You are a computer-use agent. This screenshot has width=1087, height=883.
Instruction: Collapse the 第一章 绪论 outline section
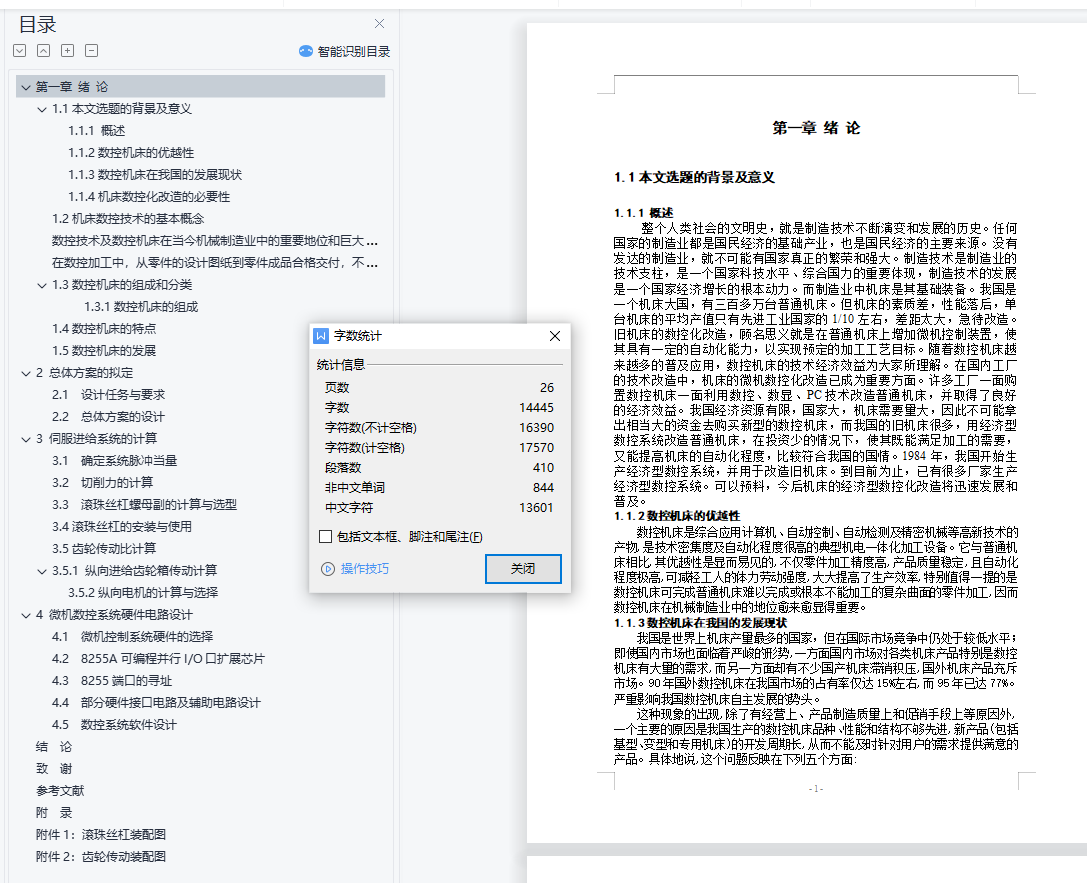[x=25, y=87]
